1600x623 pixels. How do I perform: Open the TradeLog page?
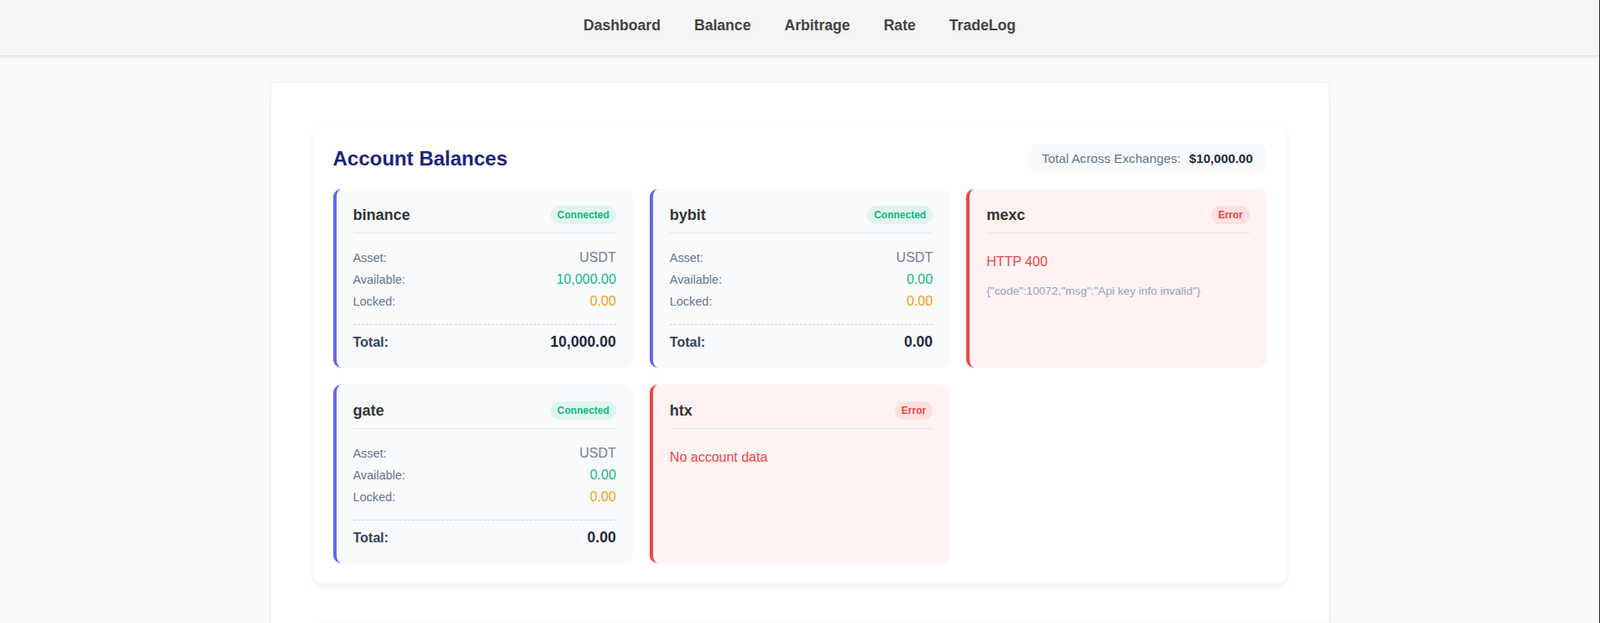coord(982,25)
